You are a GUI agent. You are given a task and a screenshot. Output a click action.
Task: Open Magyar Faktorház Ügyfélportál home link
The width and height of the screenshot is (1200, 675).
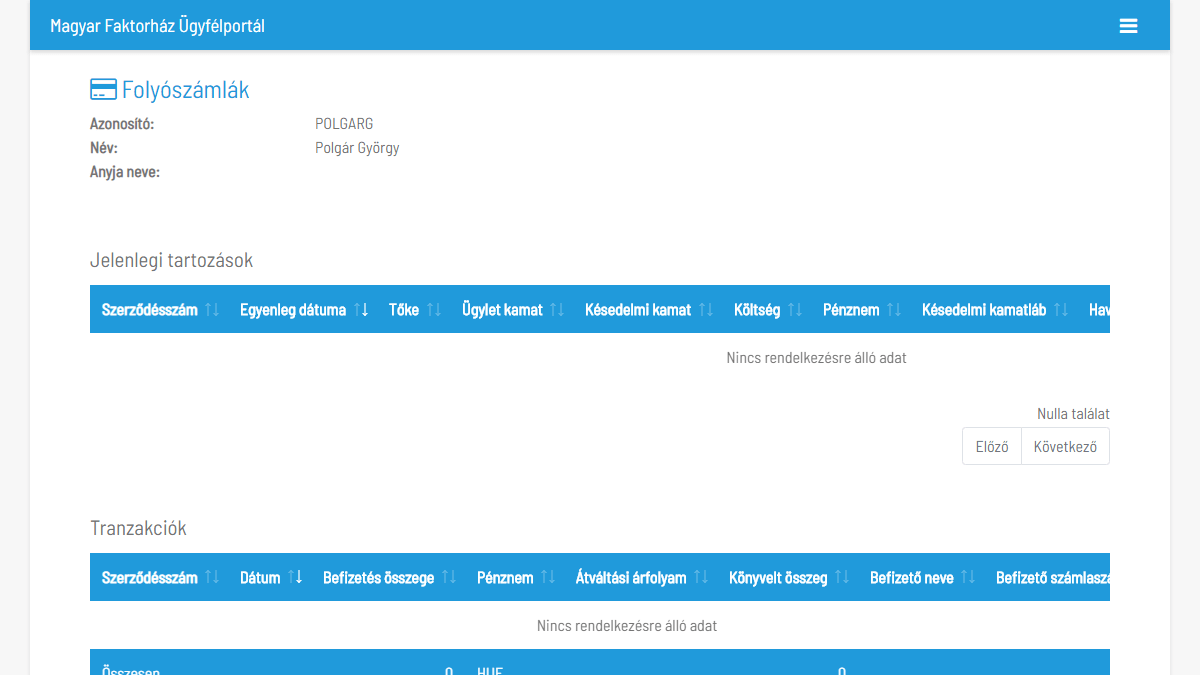(x=157, y=26)
